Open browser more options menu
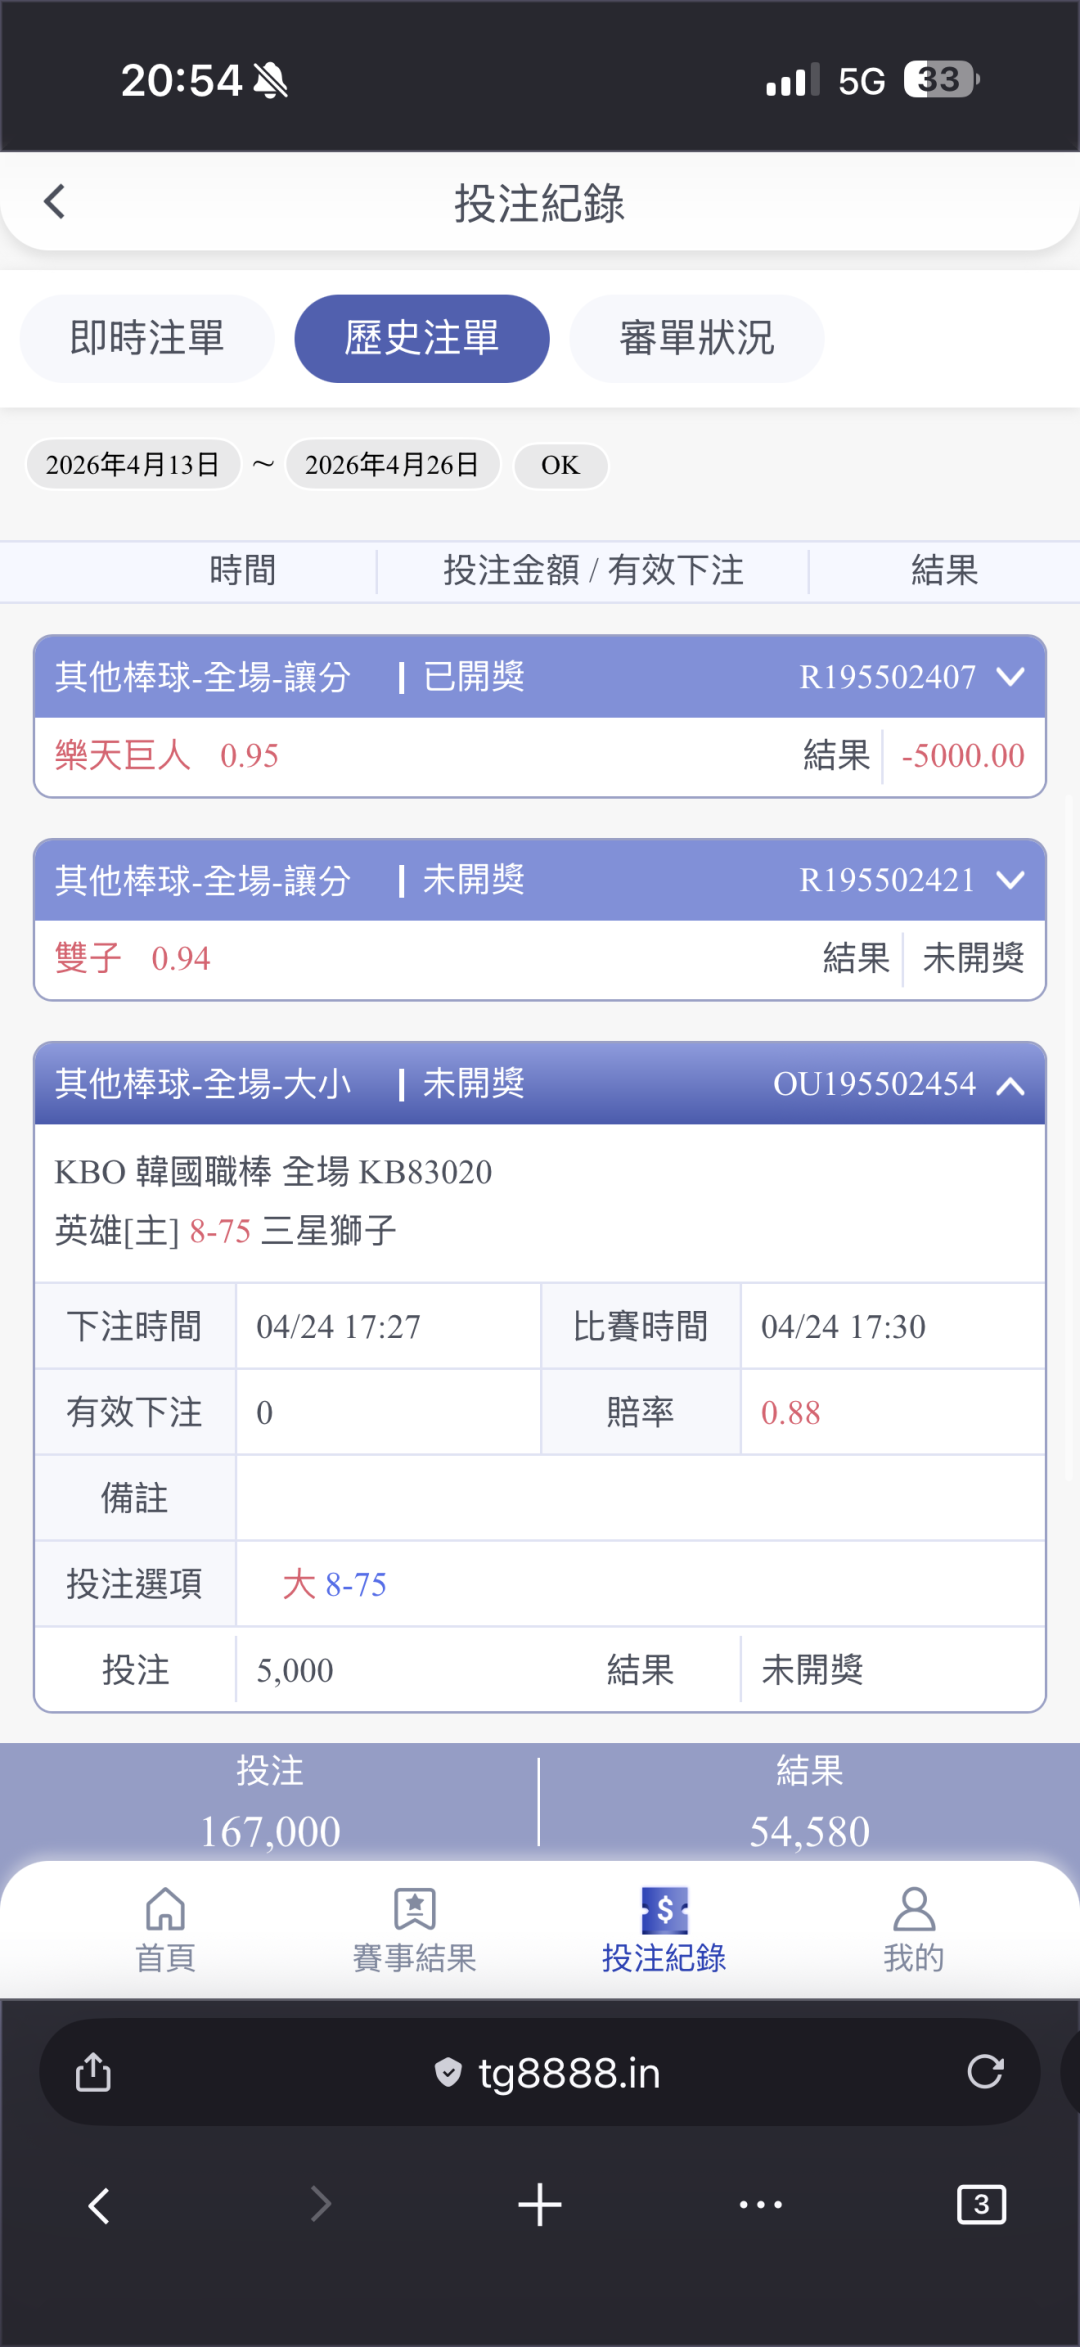1080x2347 pixels. coord(760,2204)
